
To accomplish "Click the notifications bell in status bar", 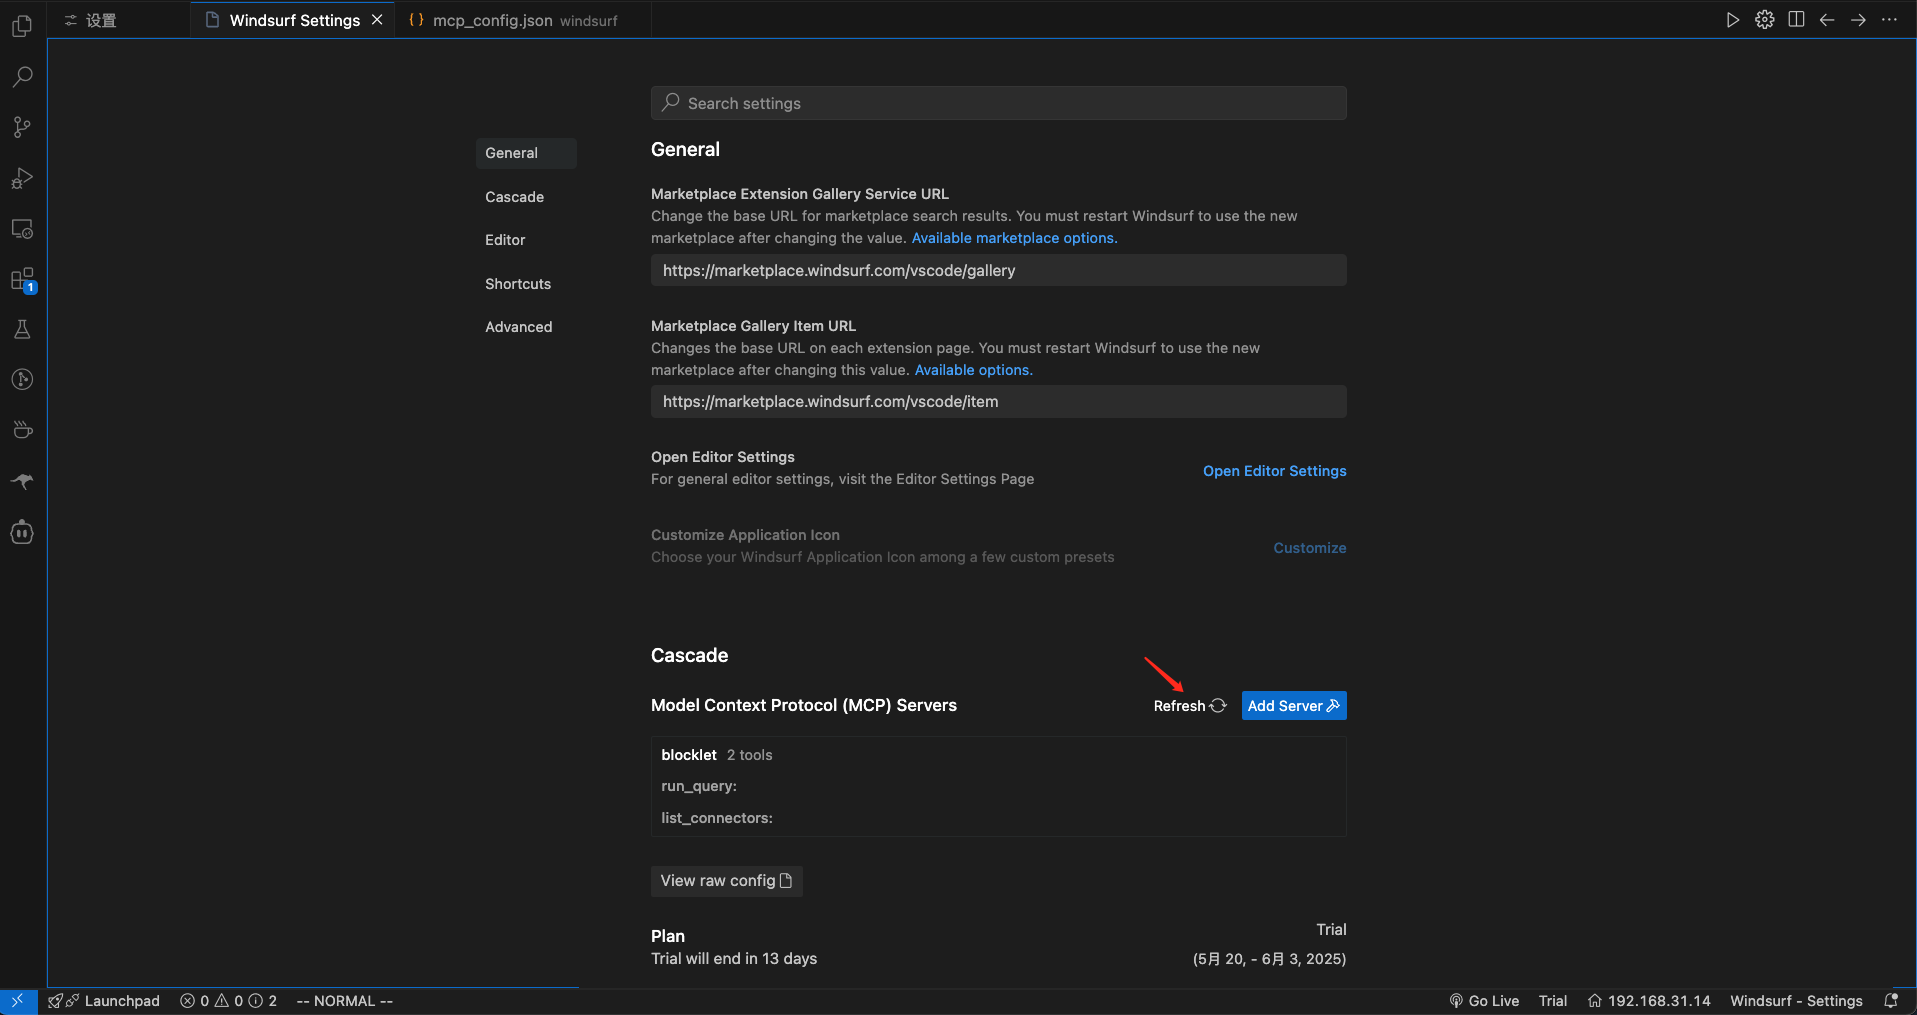I will point(1891,1001).
